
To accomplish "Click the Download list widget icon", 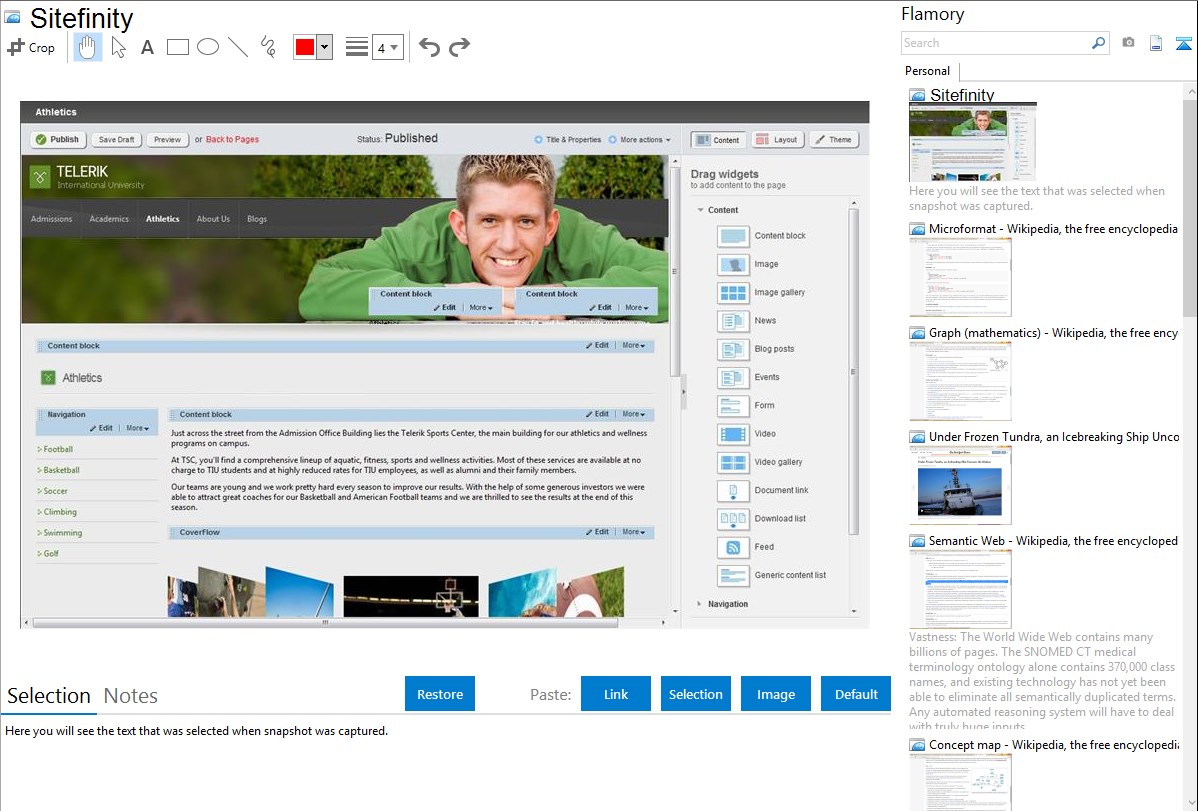I will tap(733, 518).
